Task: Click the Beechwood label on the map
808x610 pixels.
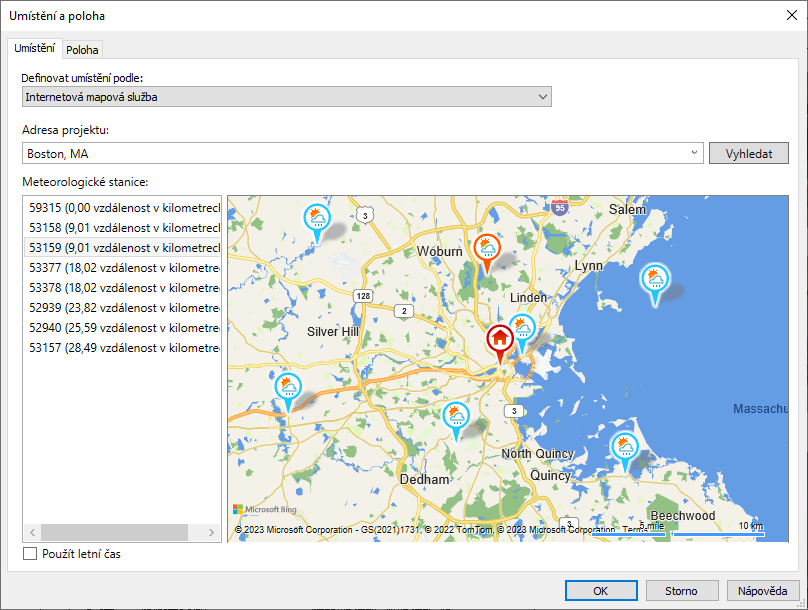Action: pyautogui.click(x=683, y=516)
